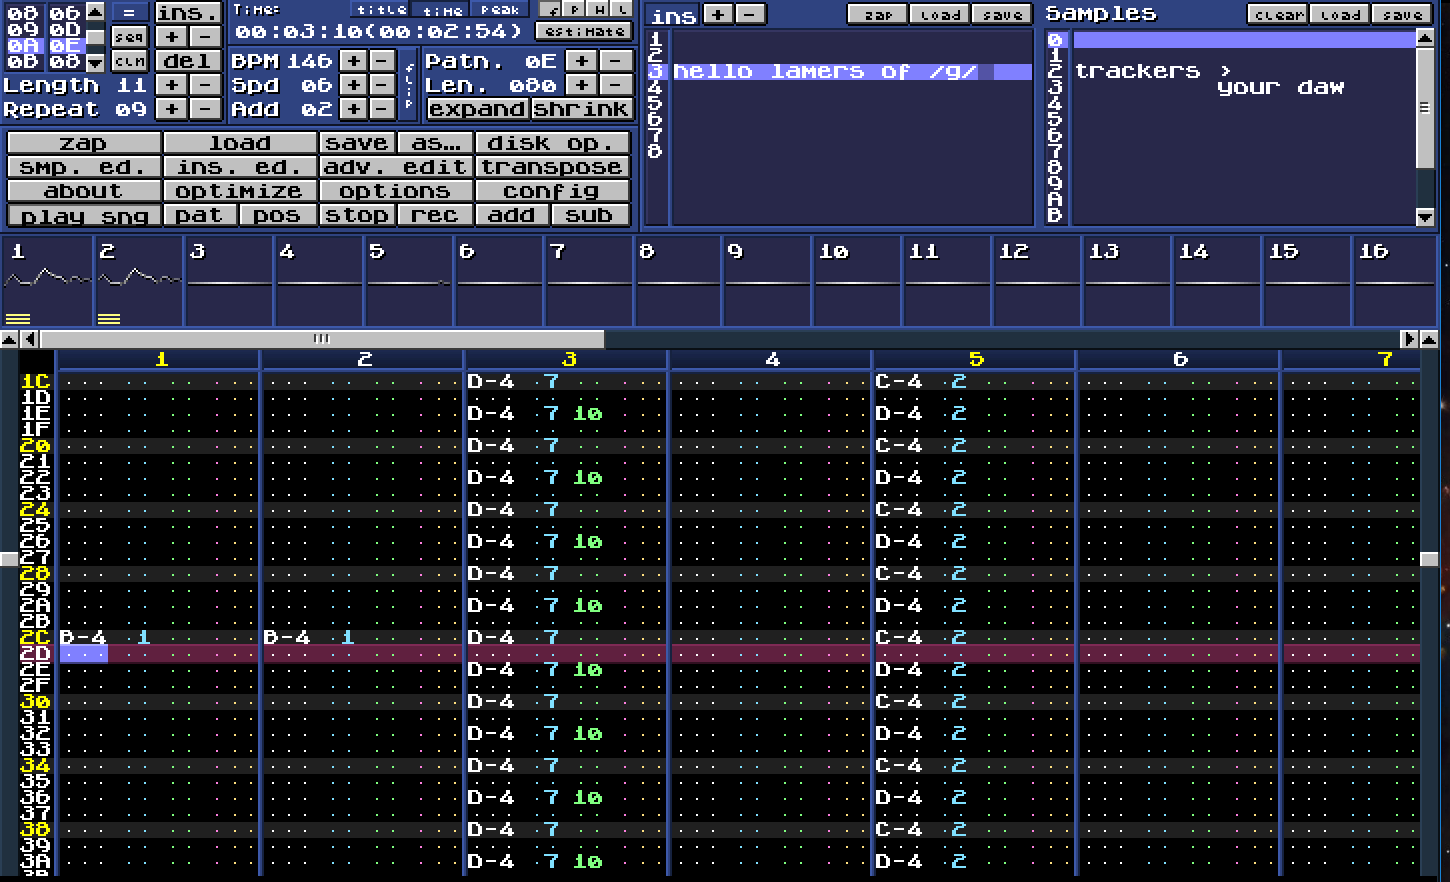The image size is (1450, 882).
Task: Open the about screen
Action: click(x=84, y=191)
